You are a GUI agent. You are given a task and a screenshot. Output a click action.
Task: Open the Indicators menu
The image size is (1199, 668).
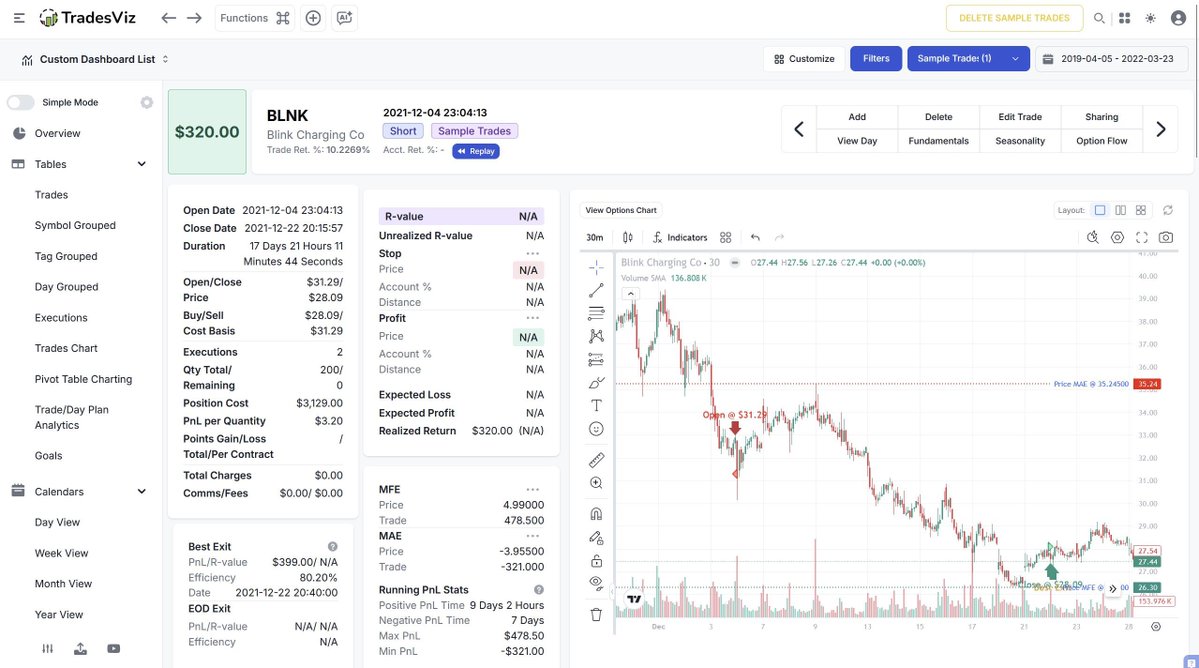(x=680, y=238)
